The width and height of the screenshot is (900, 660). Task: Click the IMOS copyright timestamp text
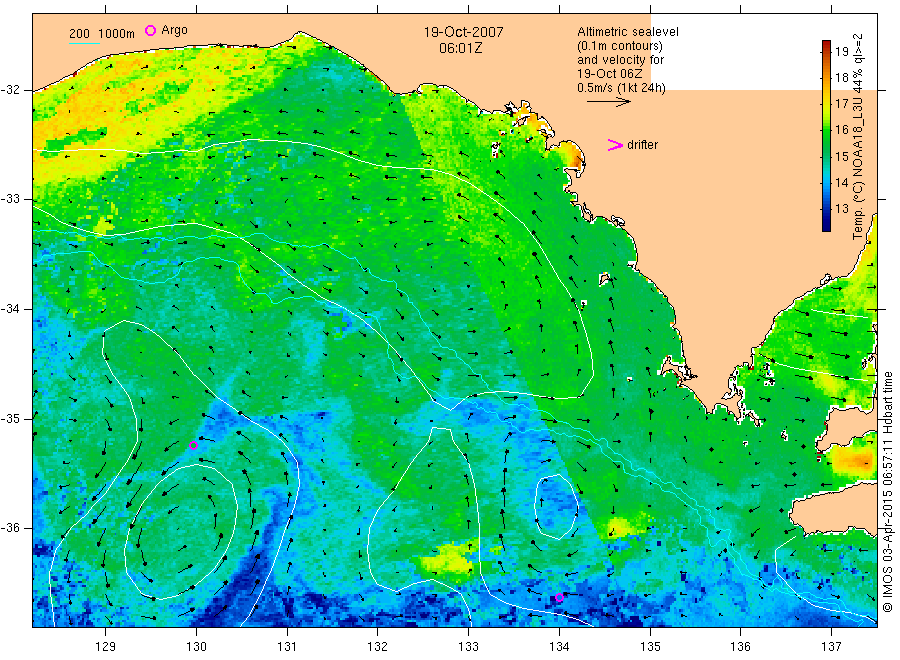click(887, 491)
